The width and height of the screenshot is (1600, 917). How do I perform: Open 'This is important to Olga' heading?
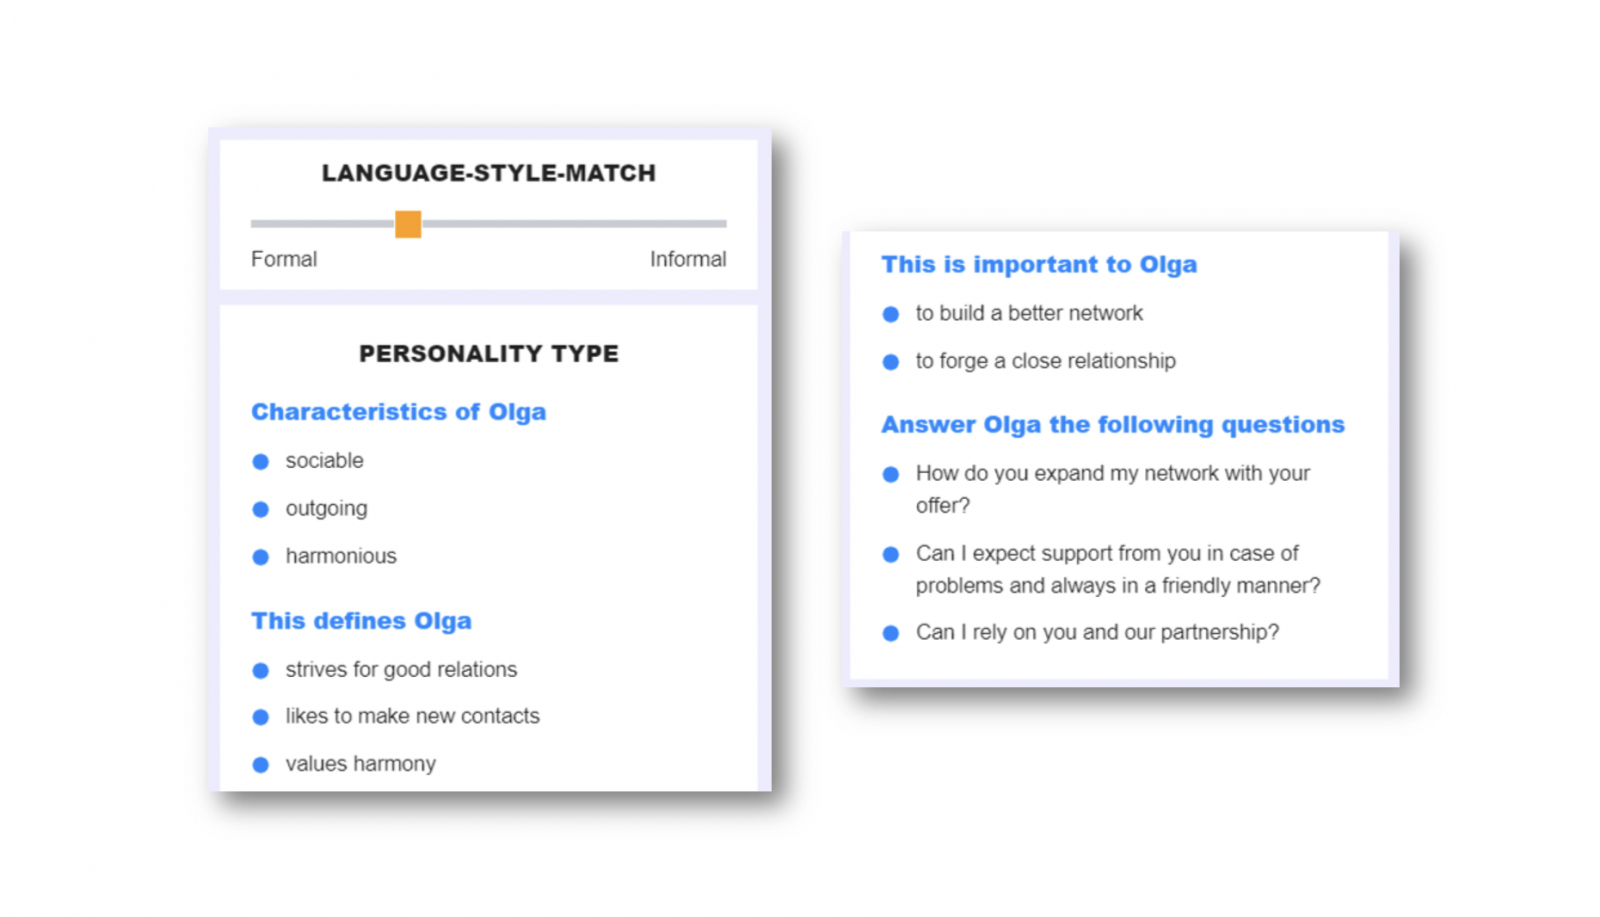click(x=1038, y=264)
